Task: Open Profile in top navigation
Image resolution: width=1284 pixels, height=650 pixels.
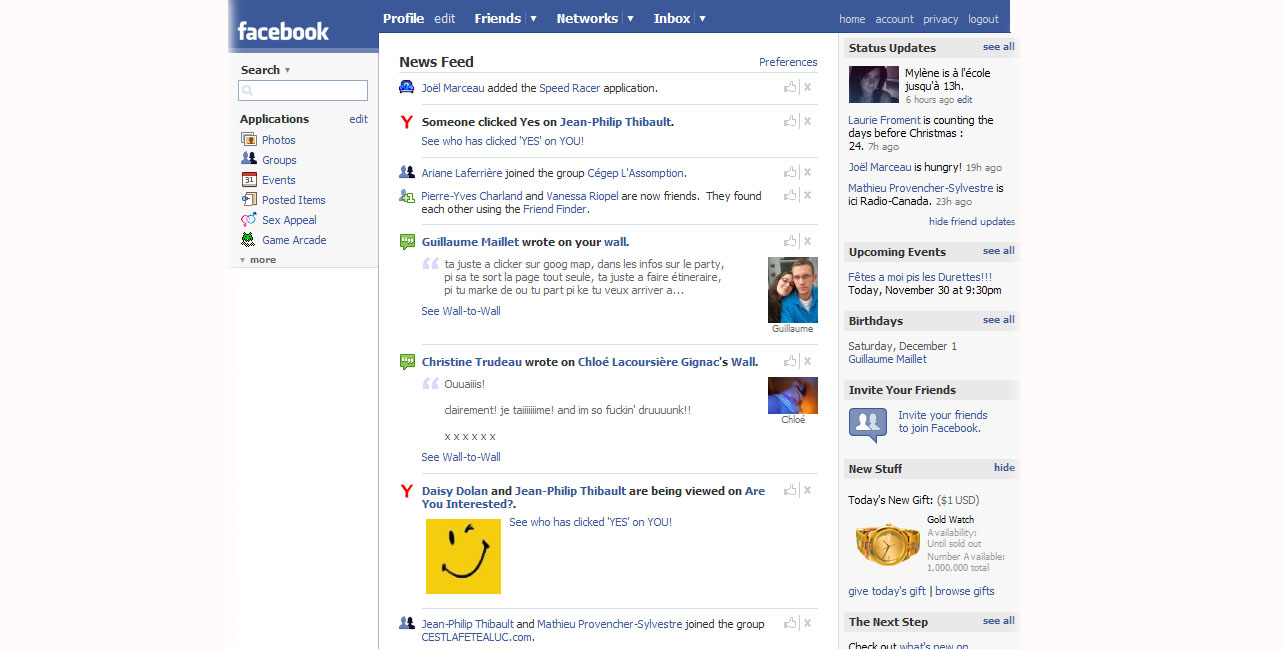Action: (x=403, y=18)
